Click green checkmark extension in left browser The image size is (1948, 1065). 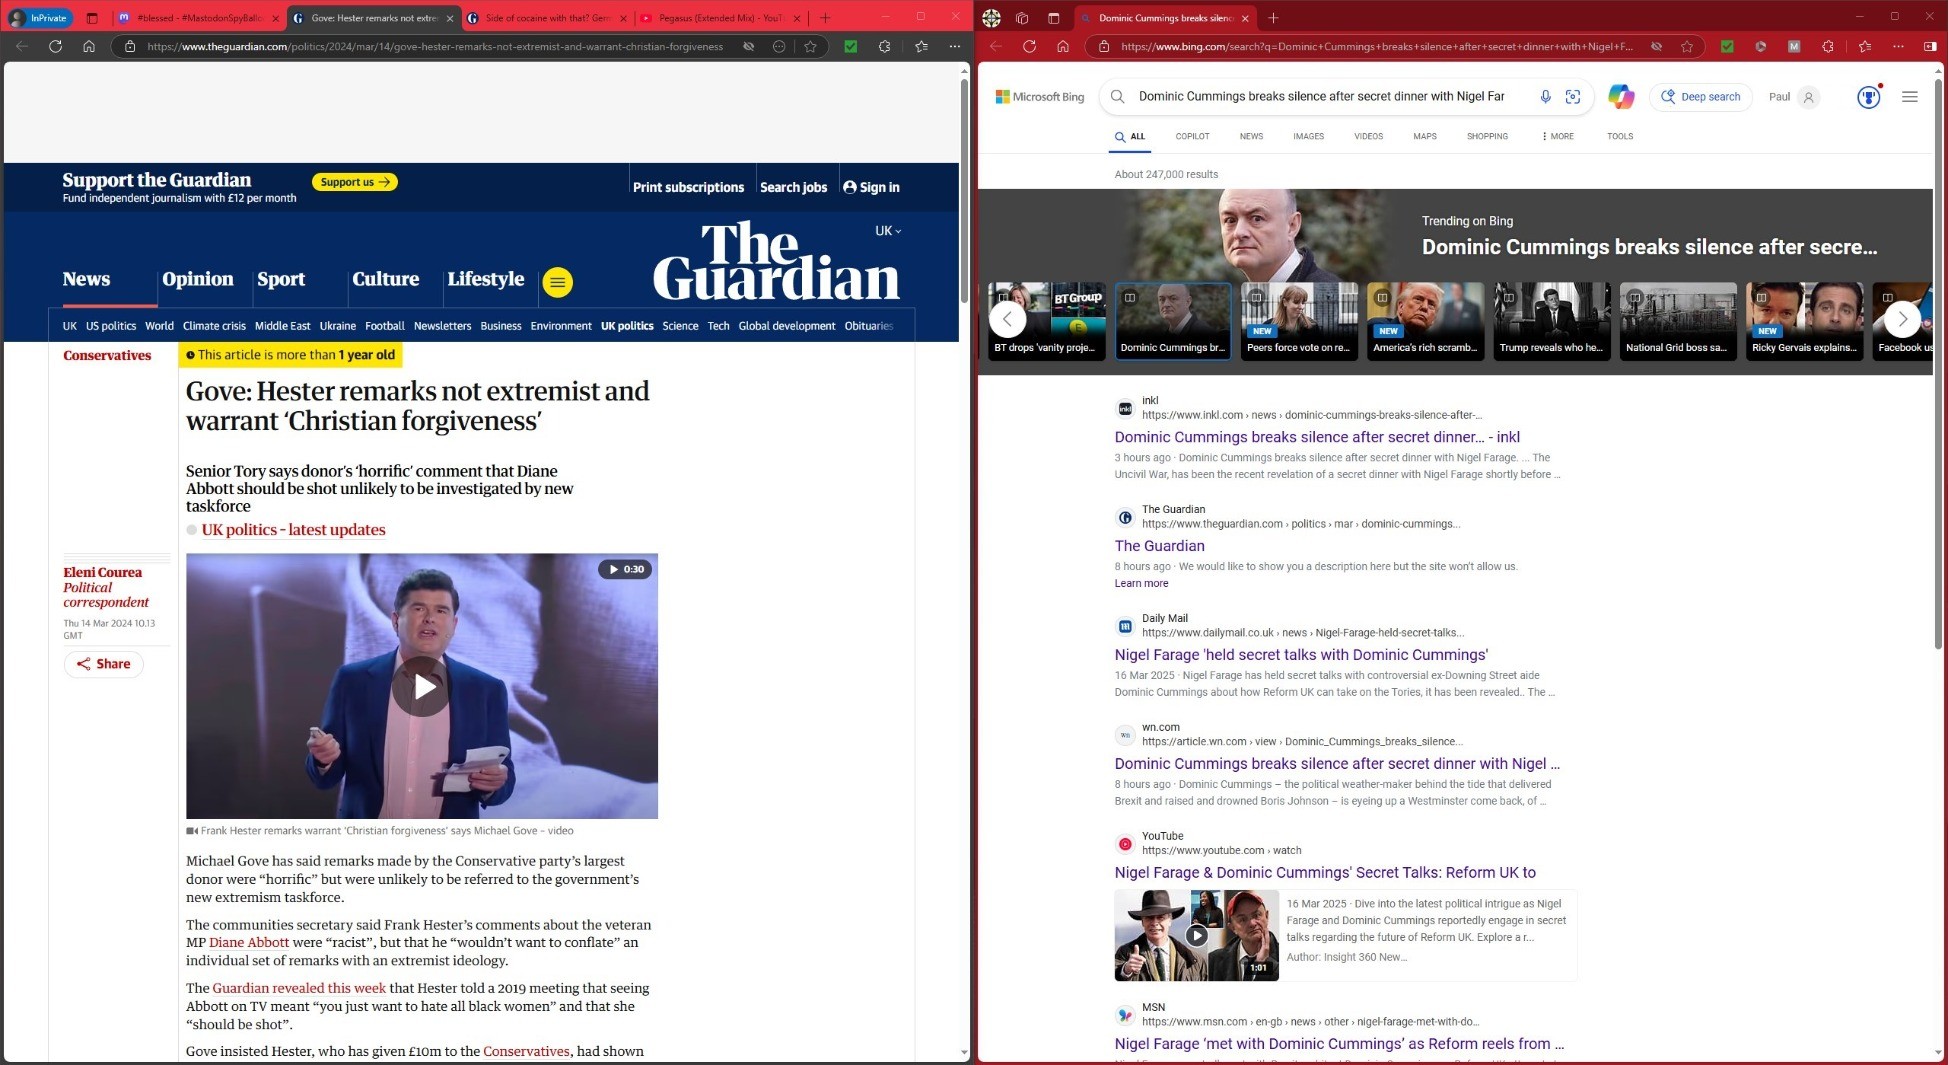850,46
